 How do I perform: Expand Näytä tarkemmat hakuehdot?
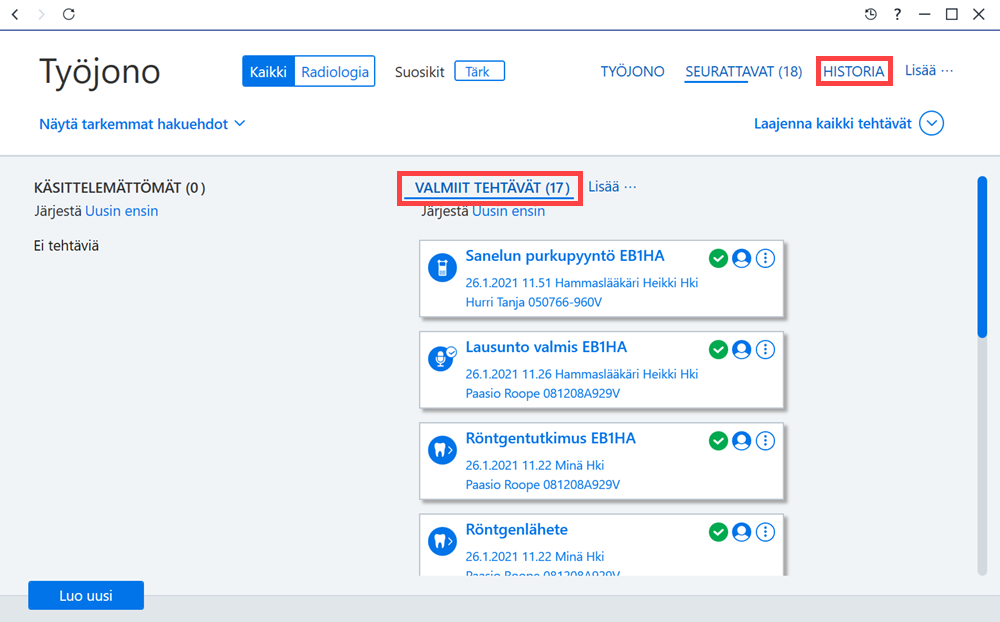(x=142, y=124)
